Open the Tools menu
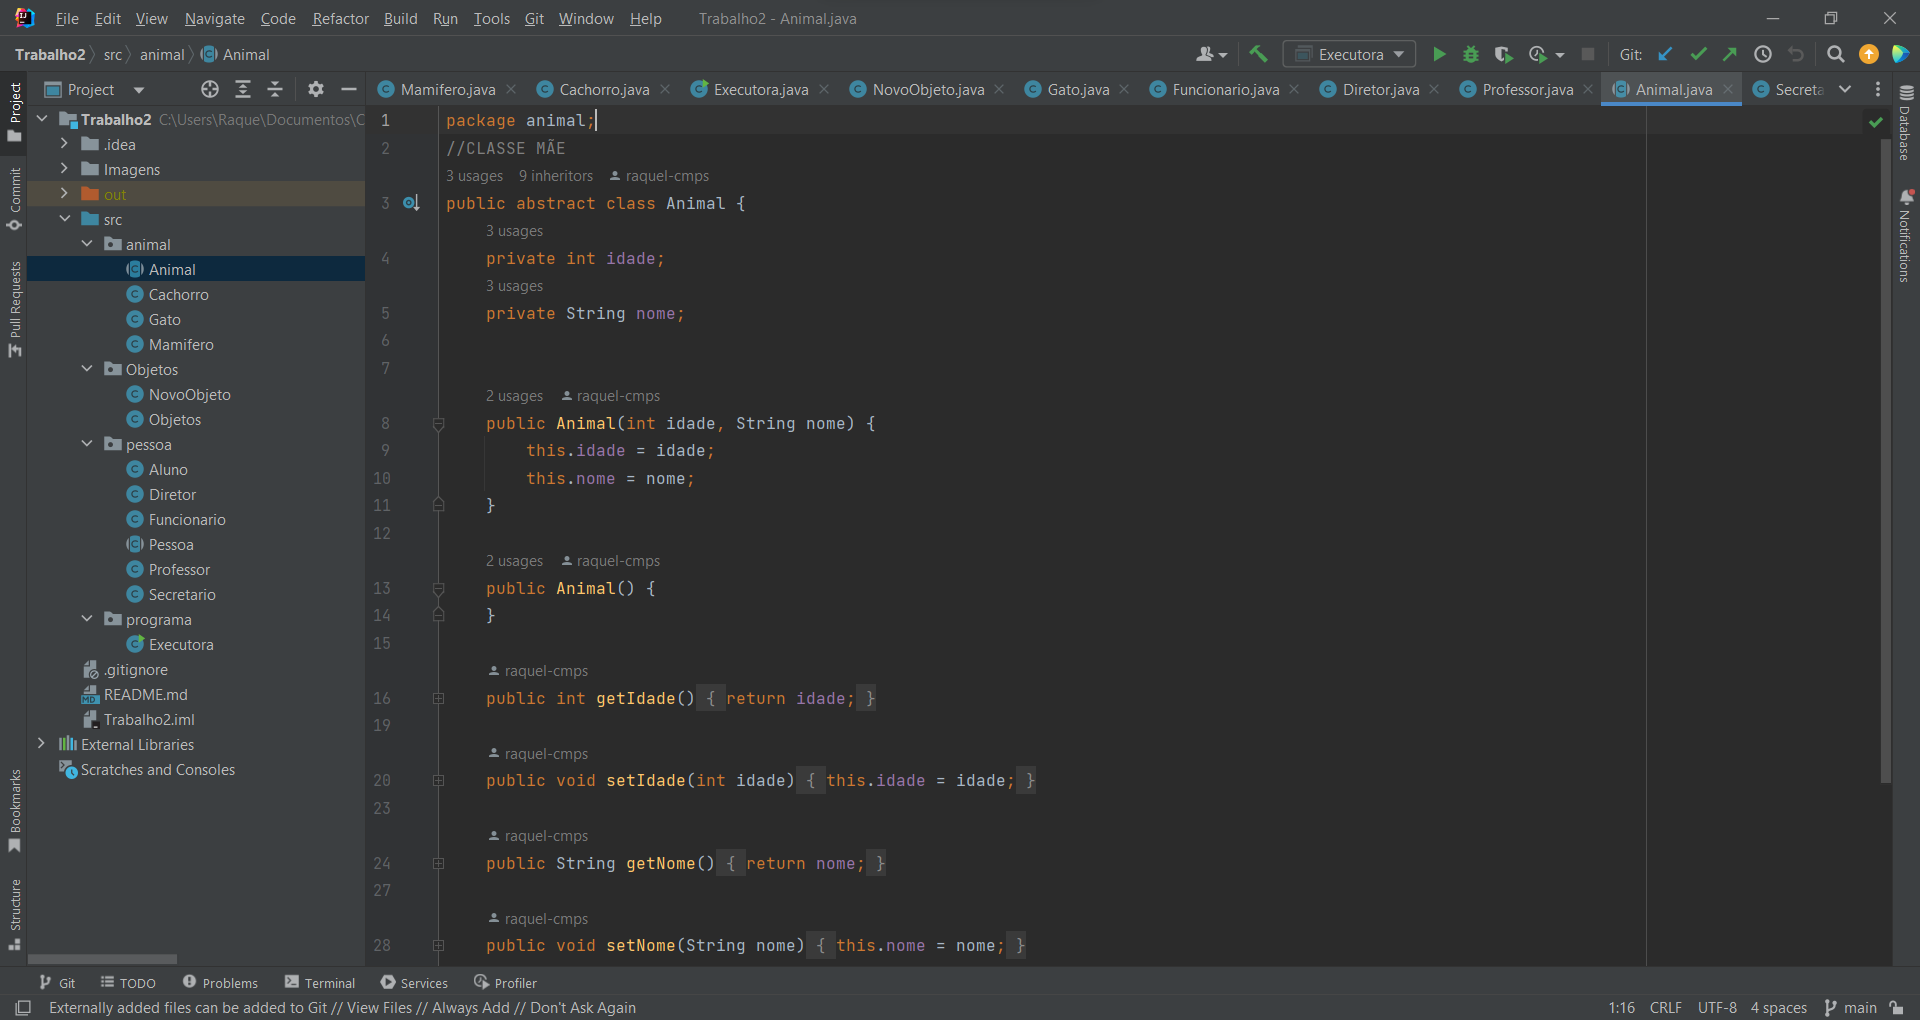1920x1020 pixels. 491,18
